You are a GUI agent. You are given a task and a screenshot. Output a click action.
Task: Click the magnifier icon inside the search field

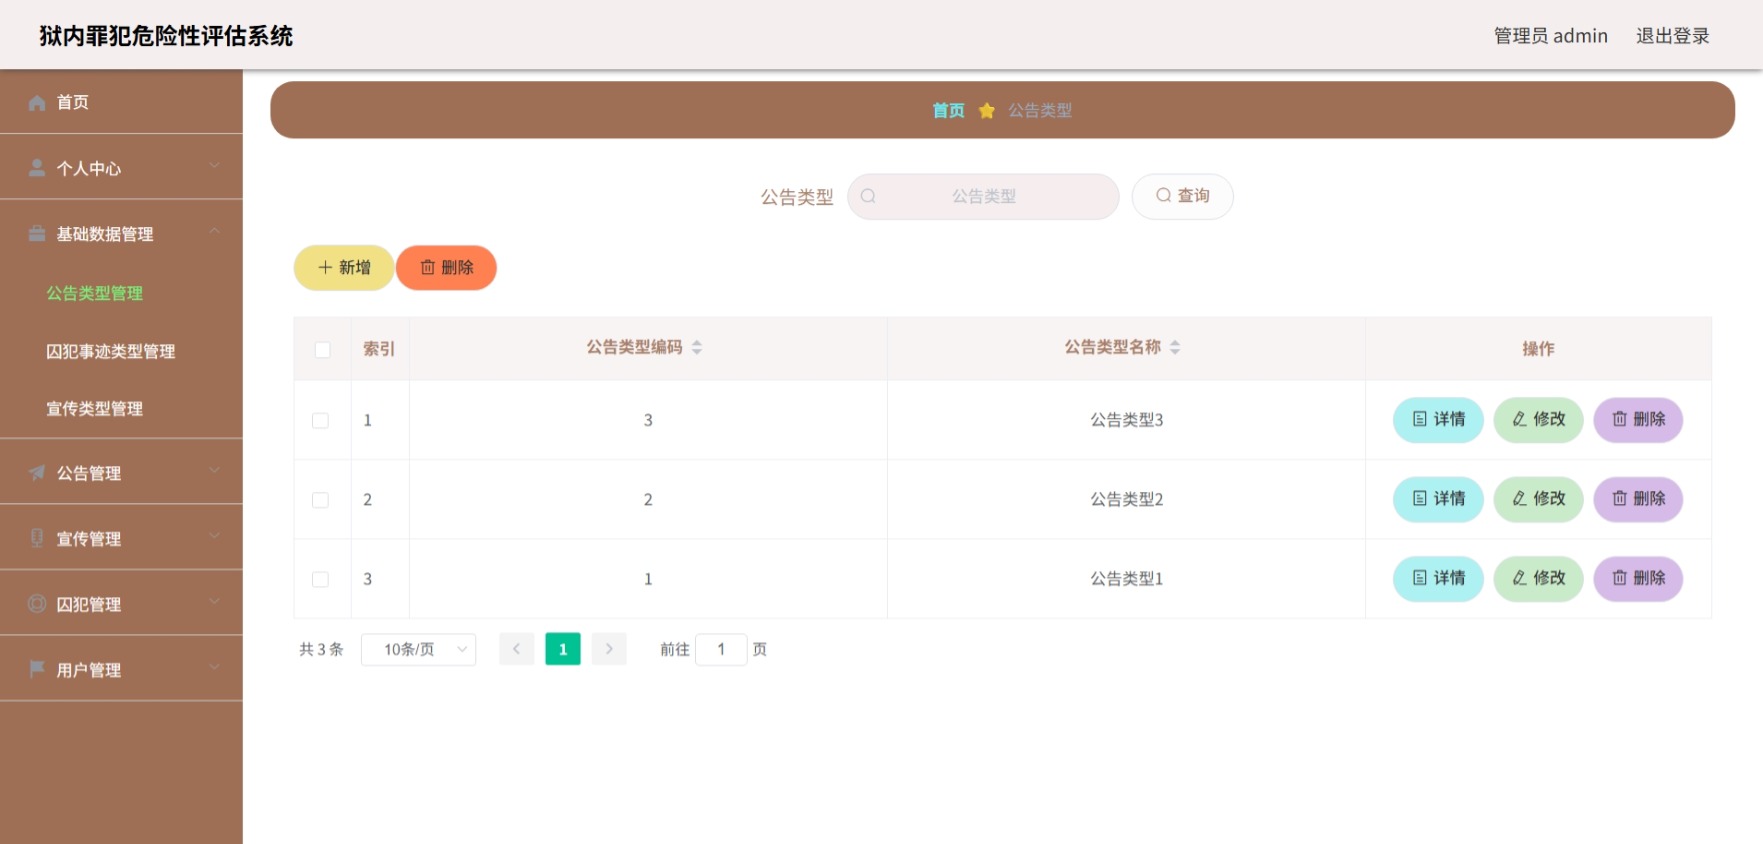868,196
